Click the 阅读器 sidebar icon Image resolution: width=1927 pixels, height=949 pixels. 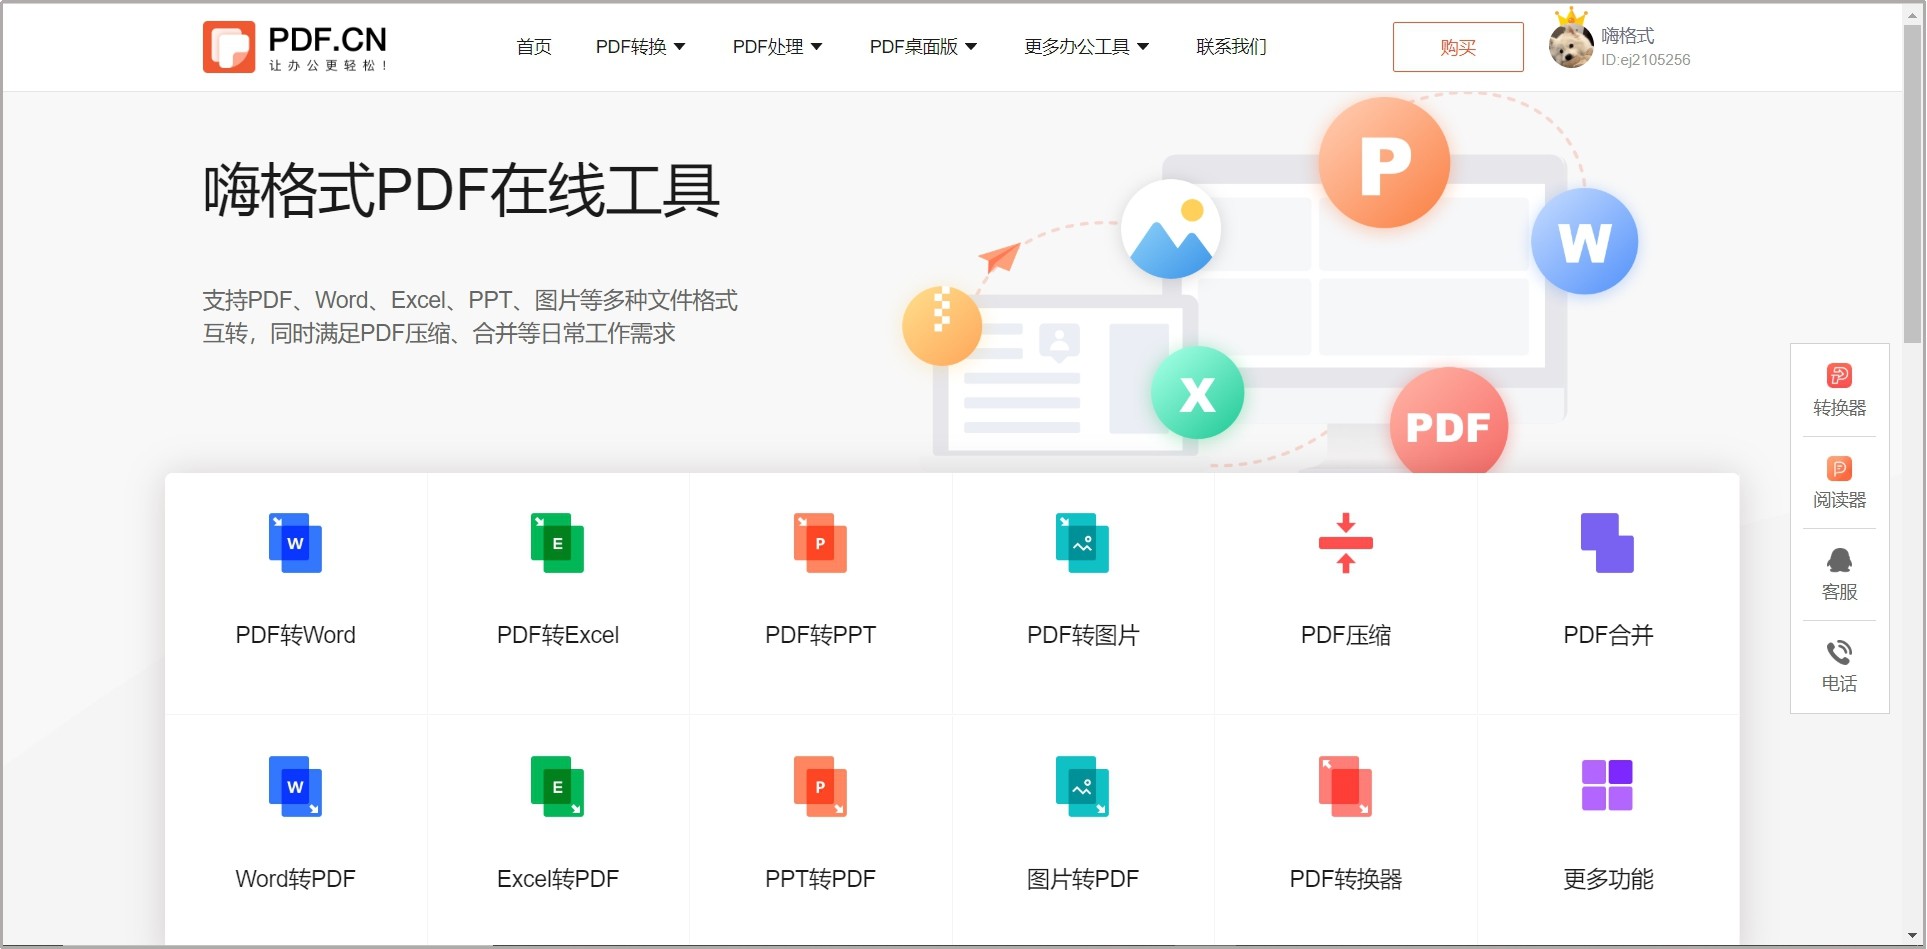click(x=1839, y=468)
